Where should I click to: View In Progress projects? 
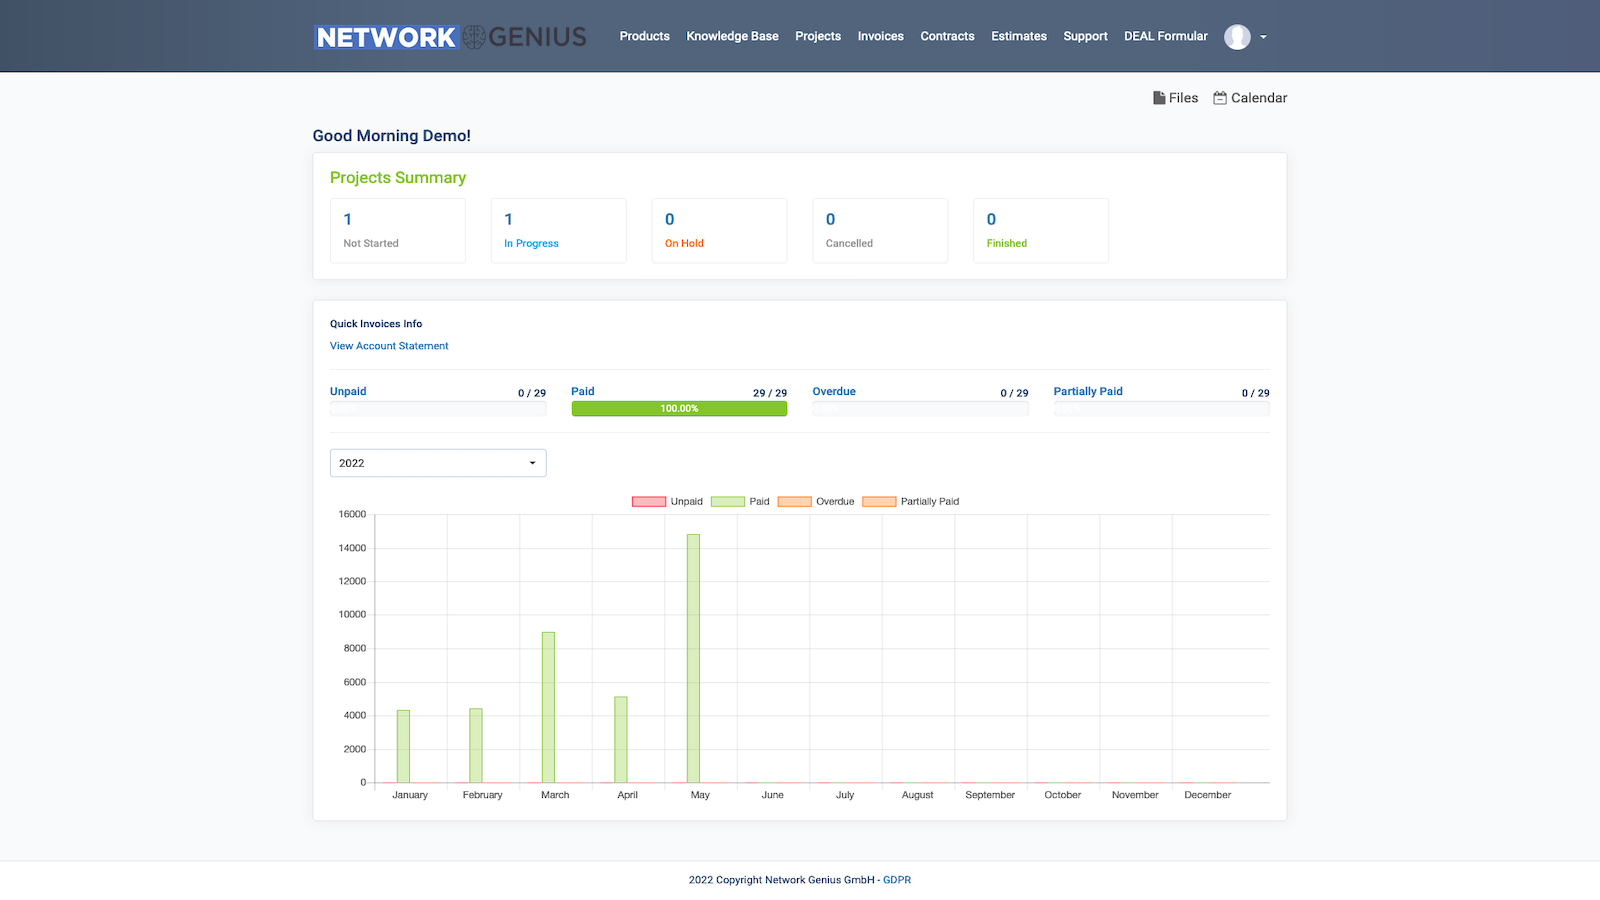pyautogui.click(x=559, y=231)
